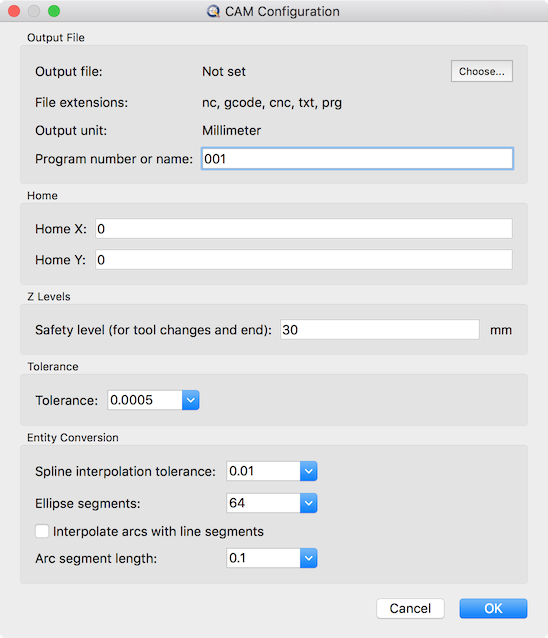Enable Interpolate arcs with line segments
This screenshot has width=548, height=638.
pyautogui.click(x=42, y=531)
